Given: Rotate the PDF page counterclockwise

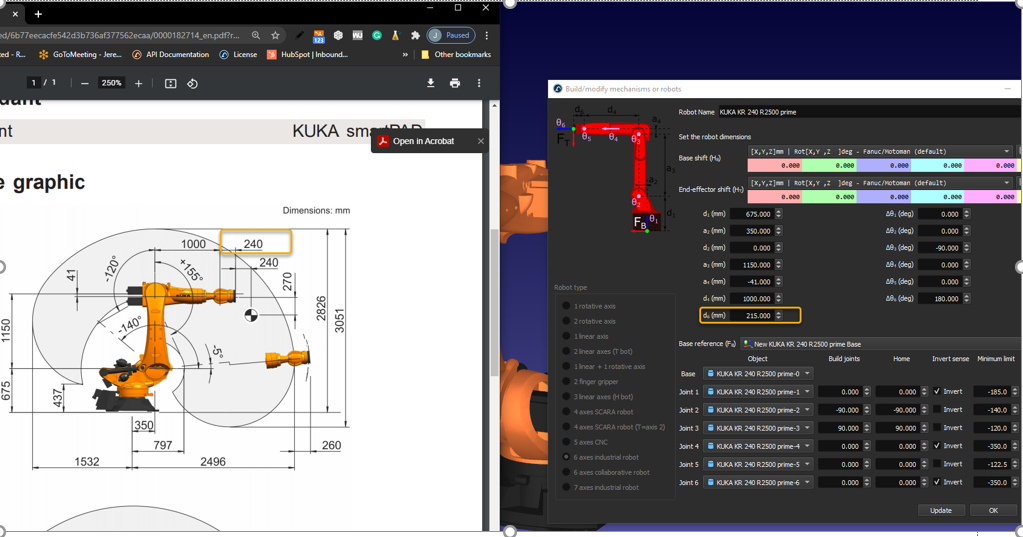Looking at the screenshot, I should [x=192, y=83].
